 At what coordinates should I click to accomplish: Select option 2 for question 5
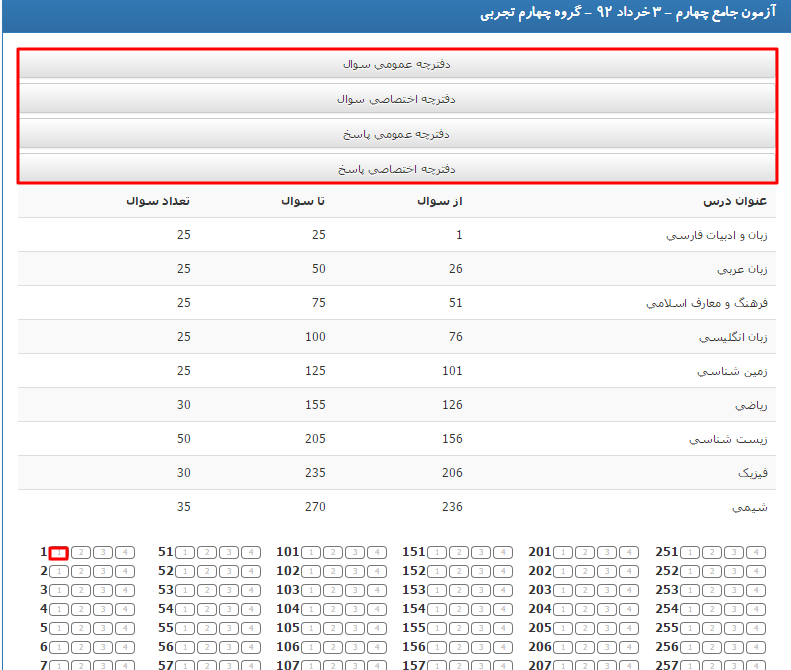click(x=80, y=628)
